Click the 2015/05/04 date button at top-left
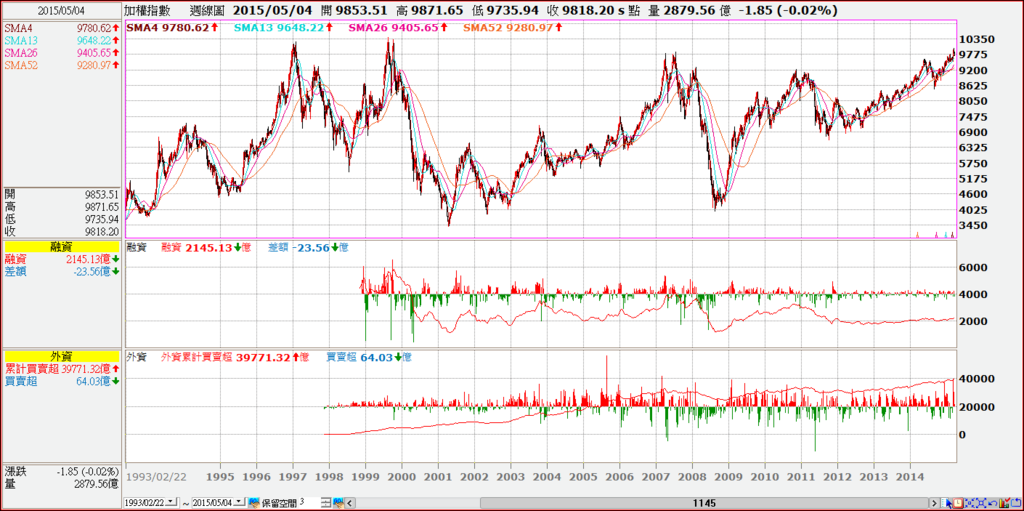This screenshot has height=511, width=1024. (x=61, y=11)
